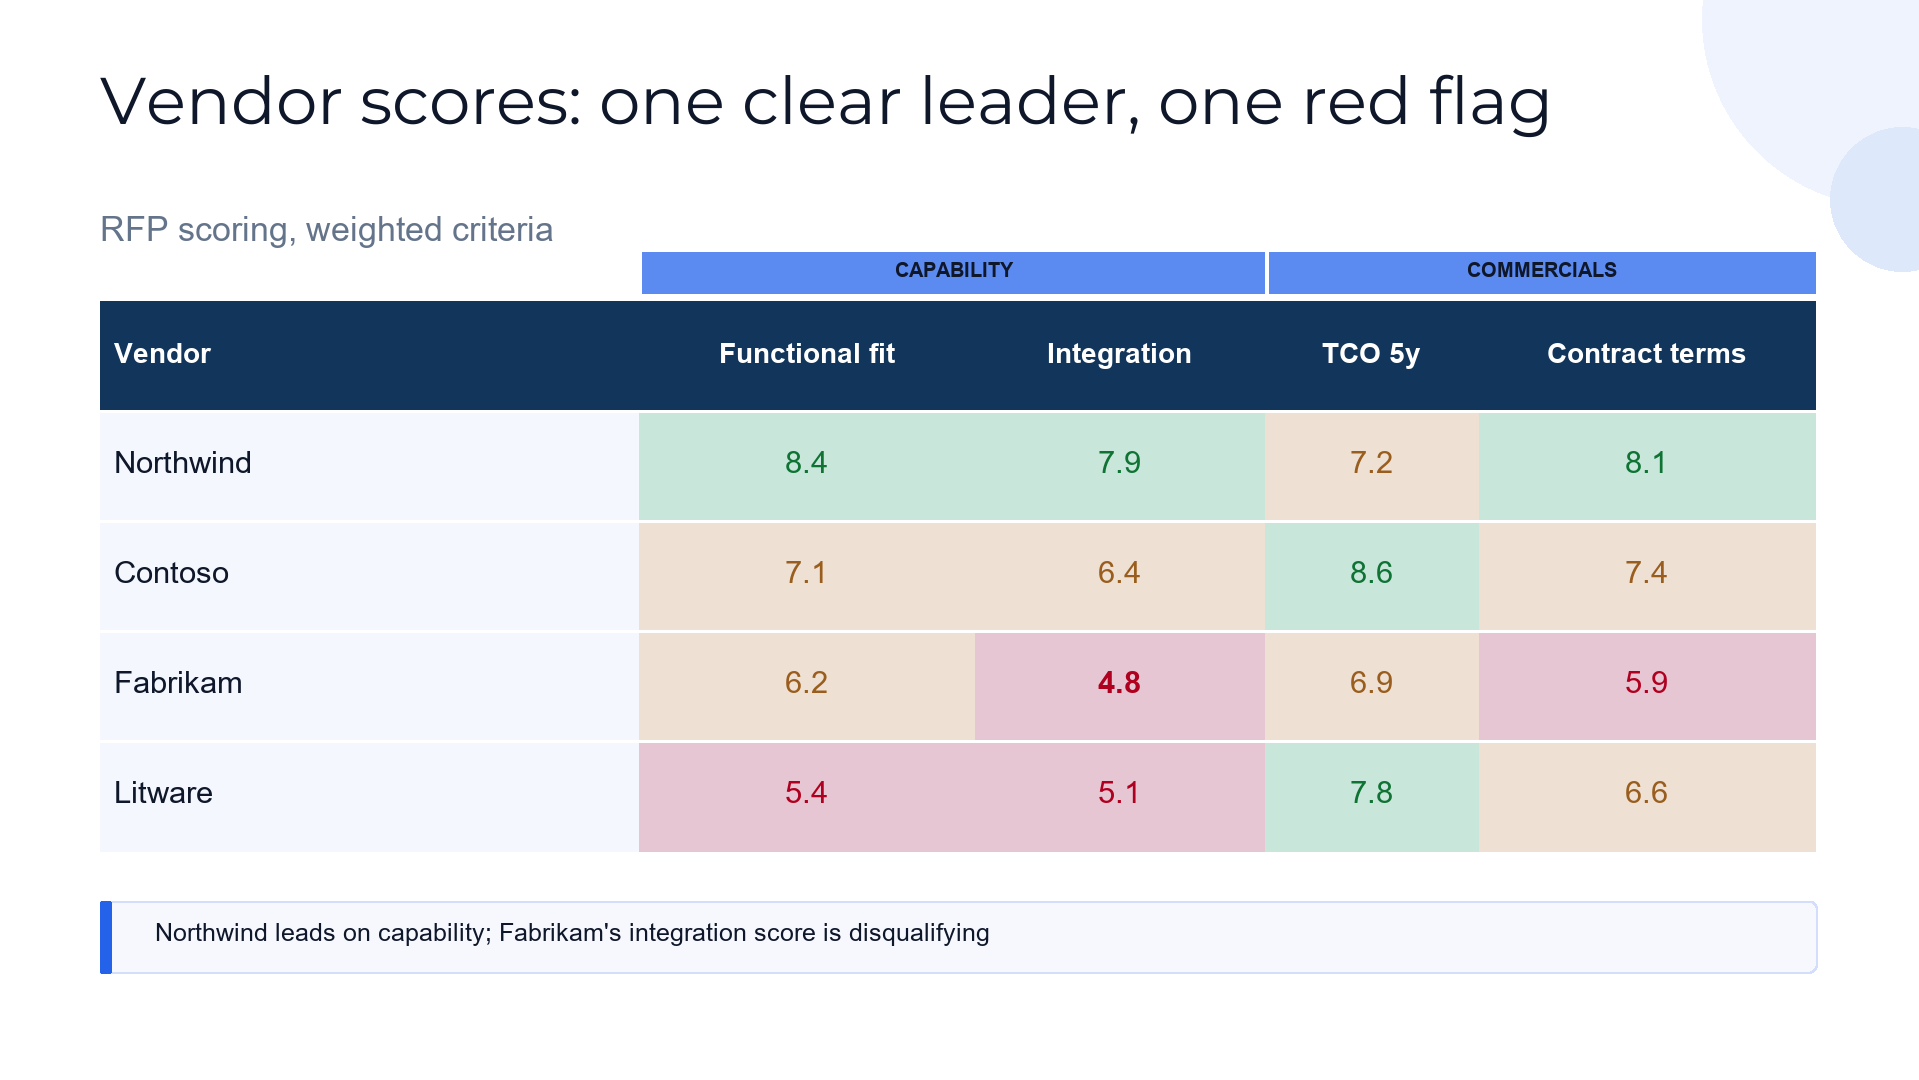Select the COMMERCIALS group header
This screenshot has height=1080, width=1919.
[x=1542, y=272]
